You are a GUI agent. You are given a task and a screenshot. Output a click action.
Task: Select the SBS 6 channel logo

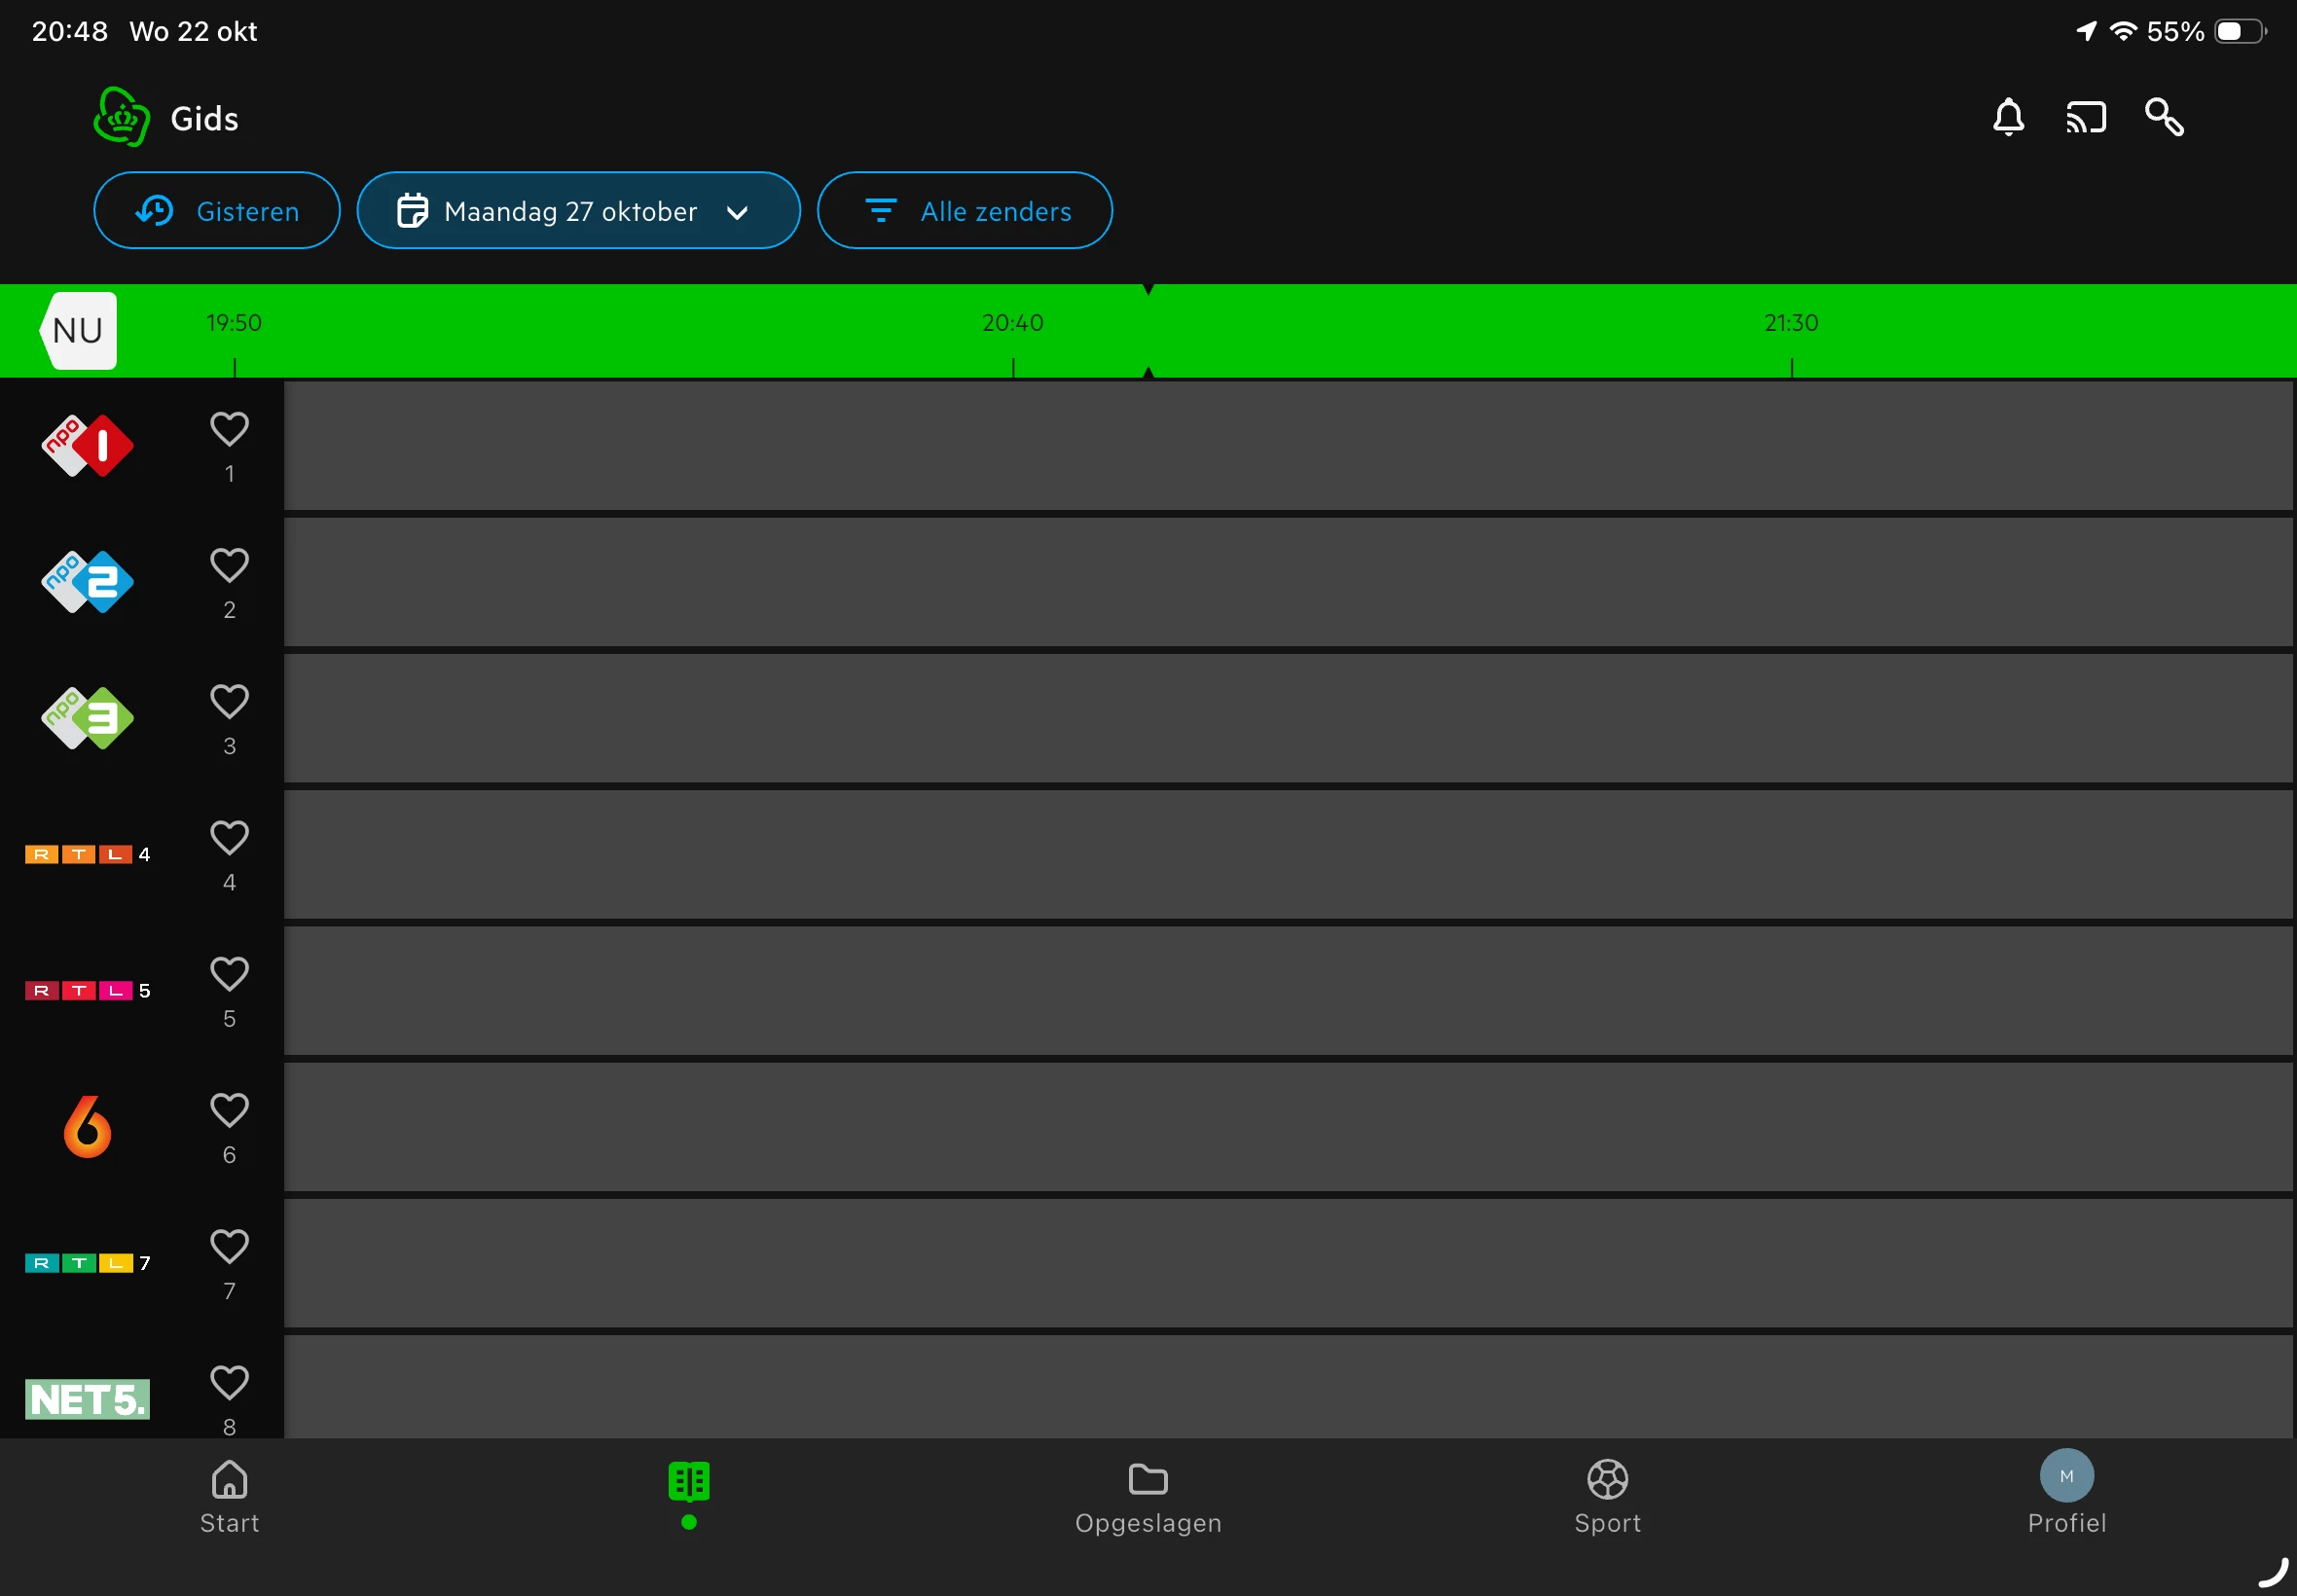[x=88, y=1127]
